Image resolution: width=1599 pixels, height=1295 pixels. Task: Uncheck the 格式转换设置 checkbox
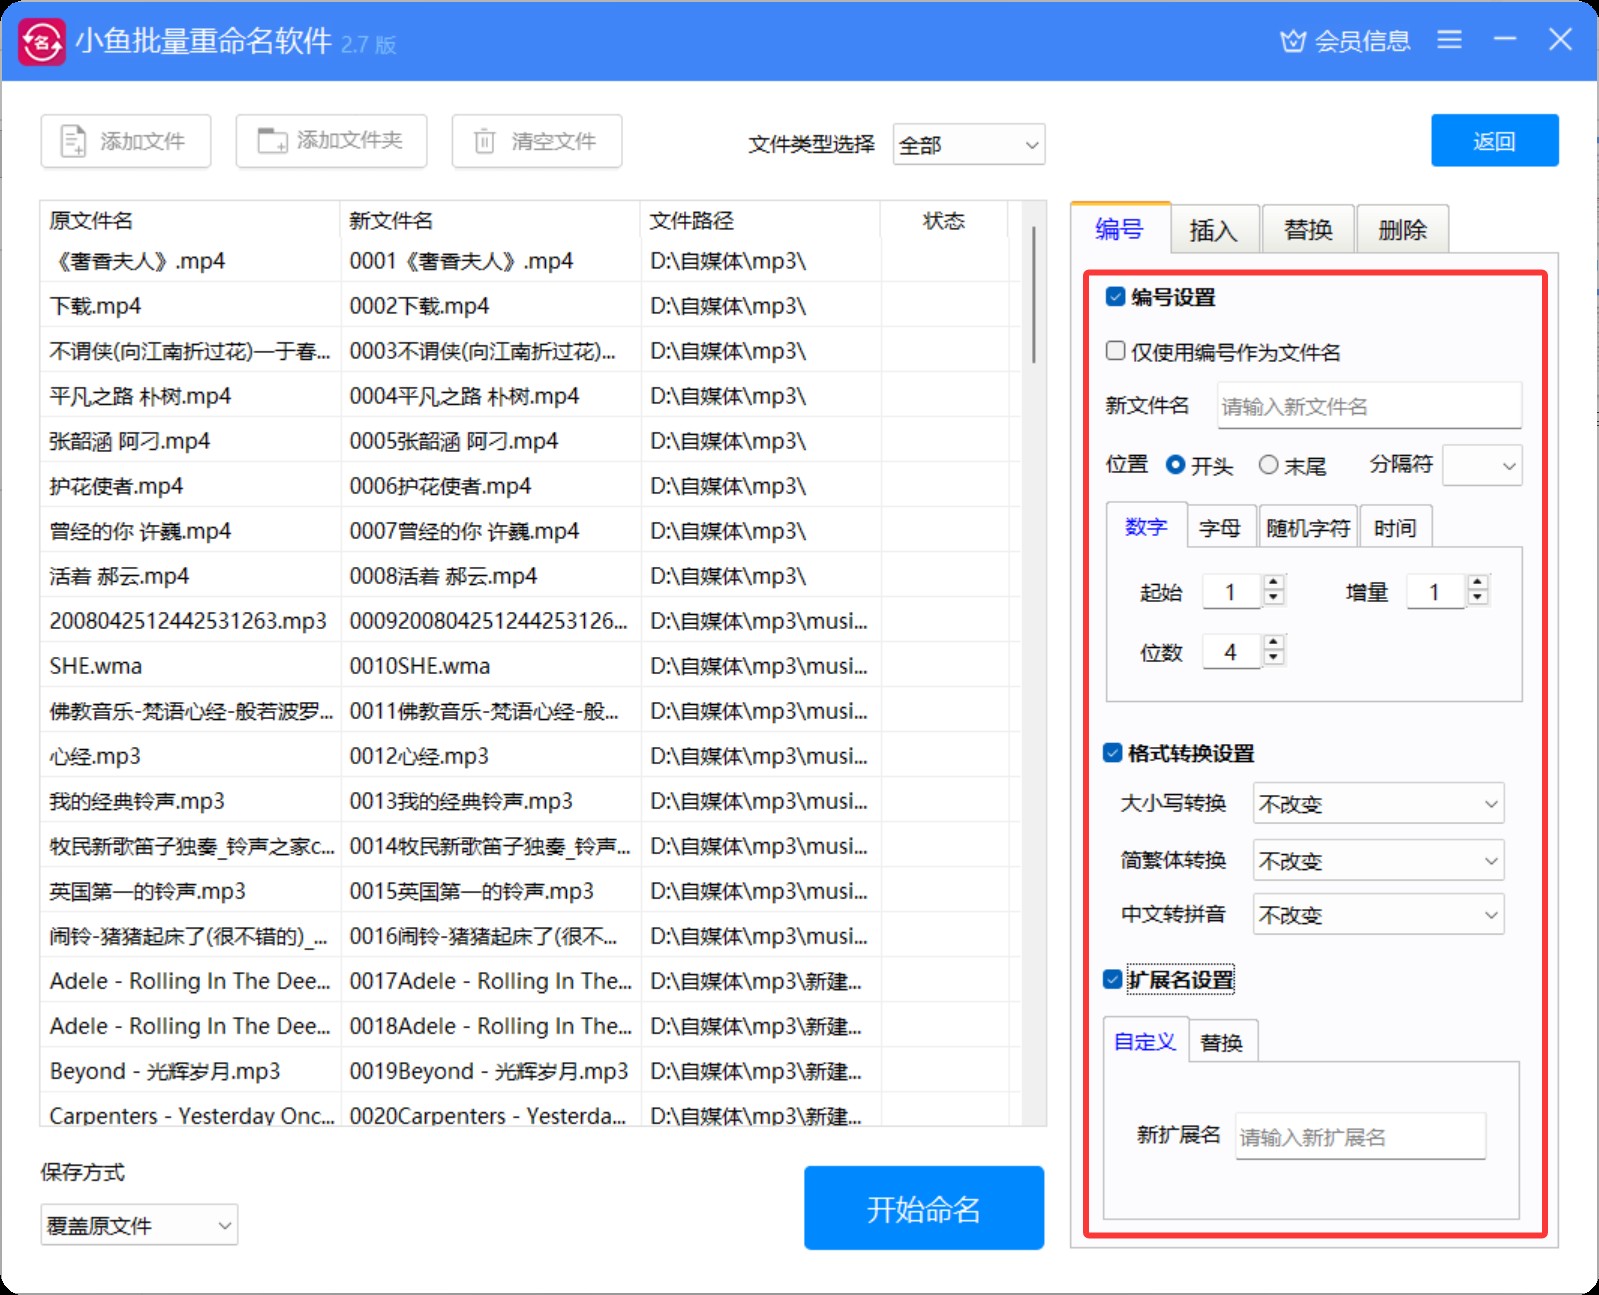pos(1113,753)
